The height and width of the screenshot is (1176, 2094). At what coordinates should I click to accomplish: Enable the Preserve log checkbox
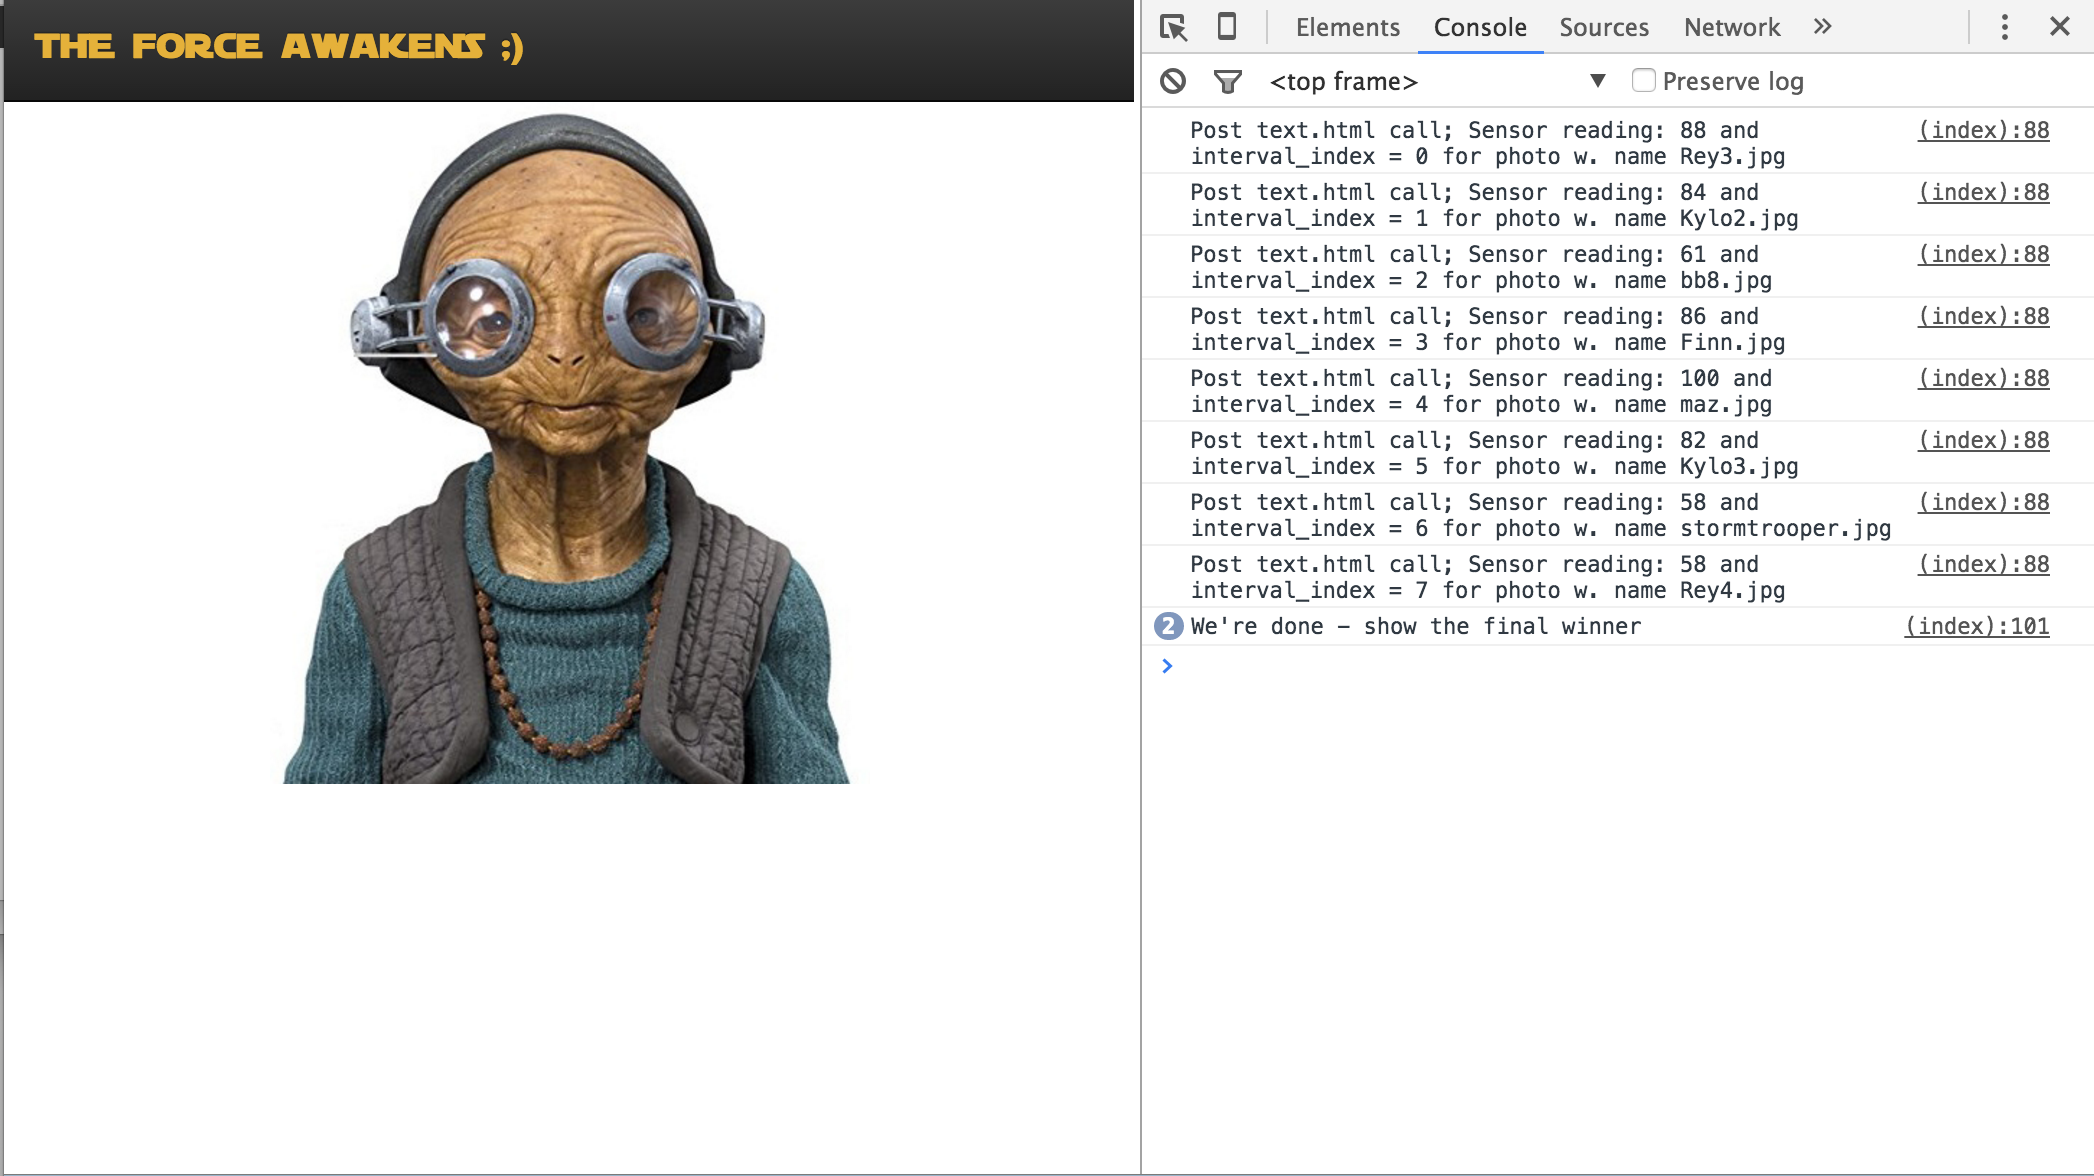tap(1643, 80)
